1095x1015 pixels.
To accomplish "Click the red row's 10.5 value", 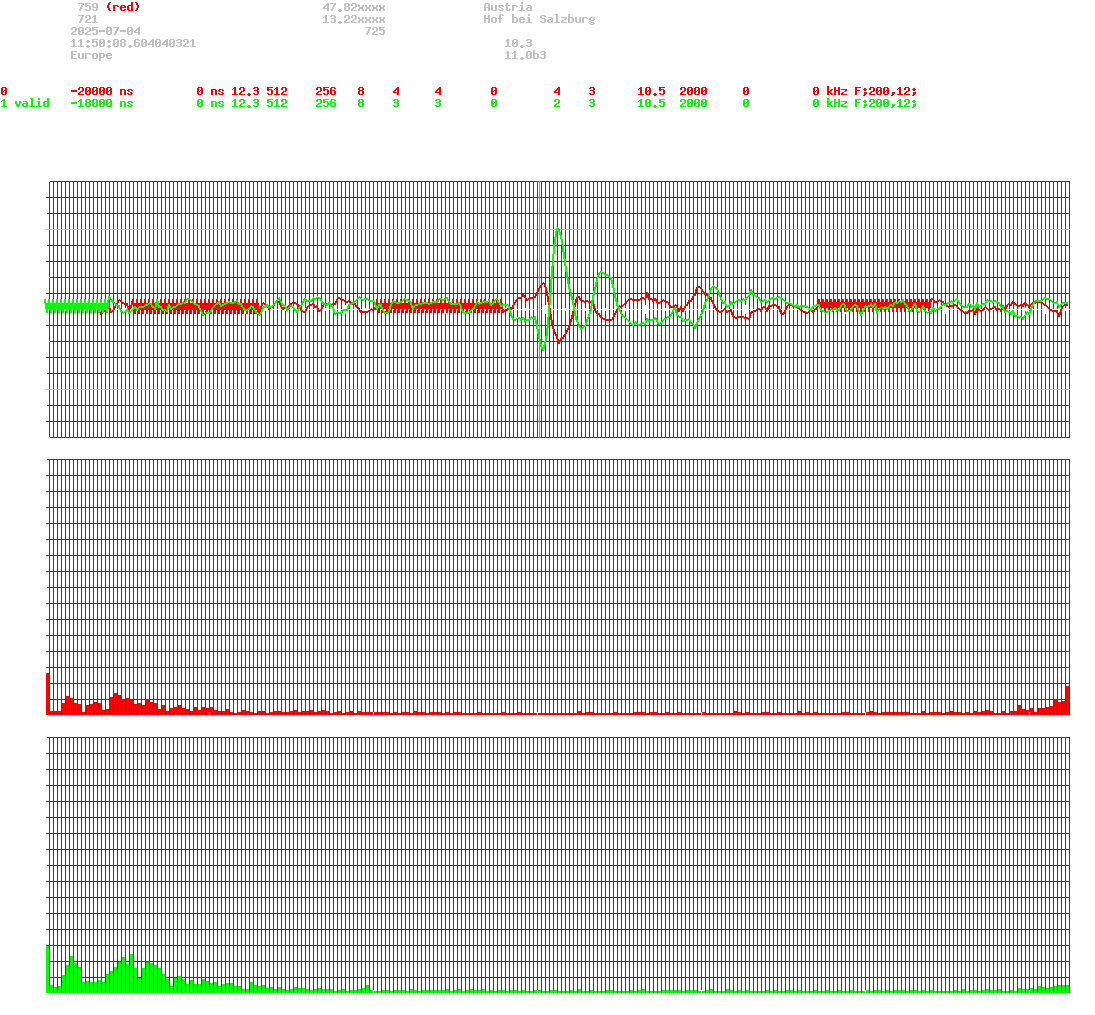I will 652,92.
